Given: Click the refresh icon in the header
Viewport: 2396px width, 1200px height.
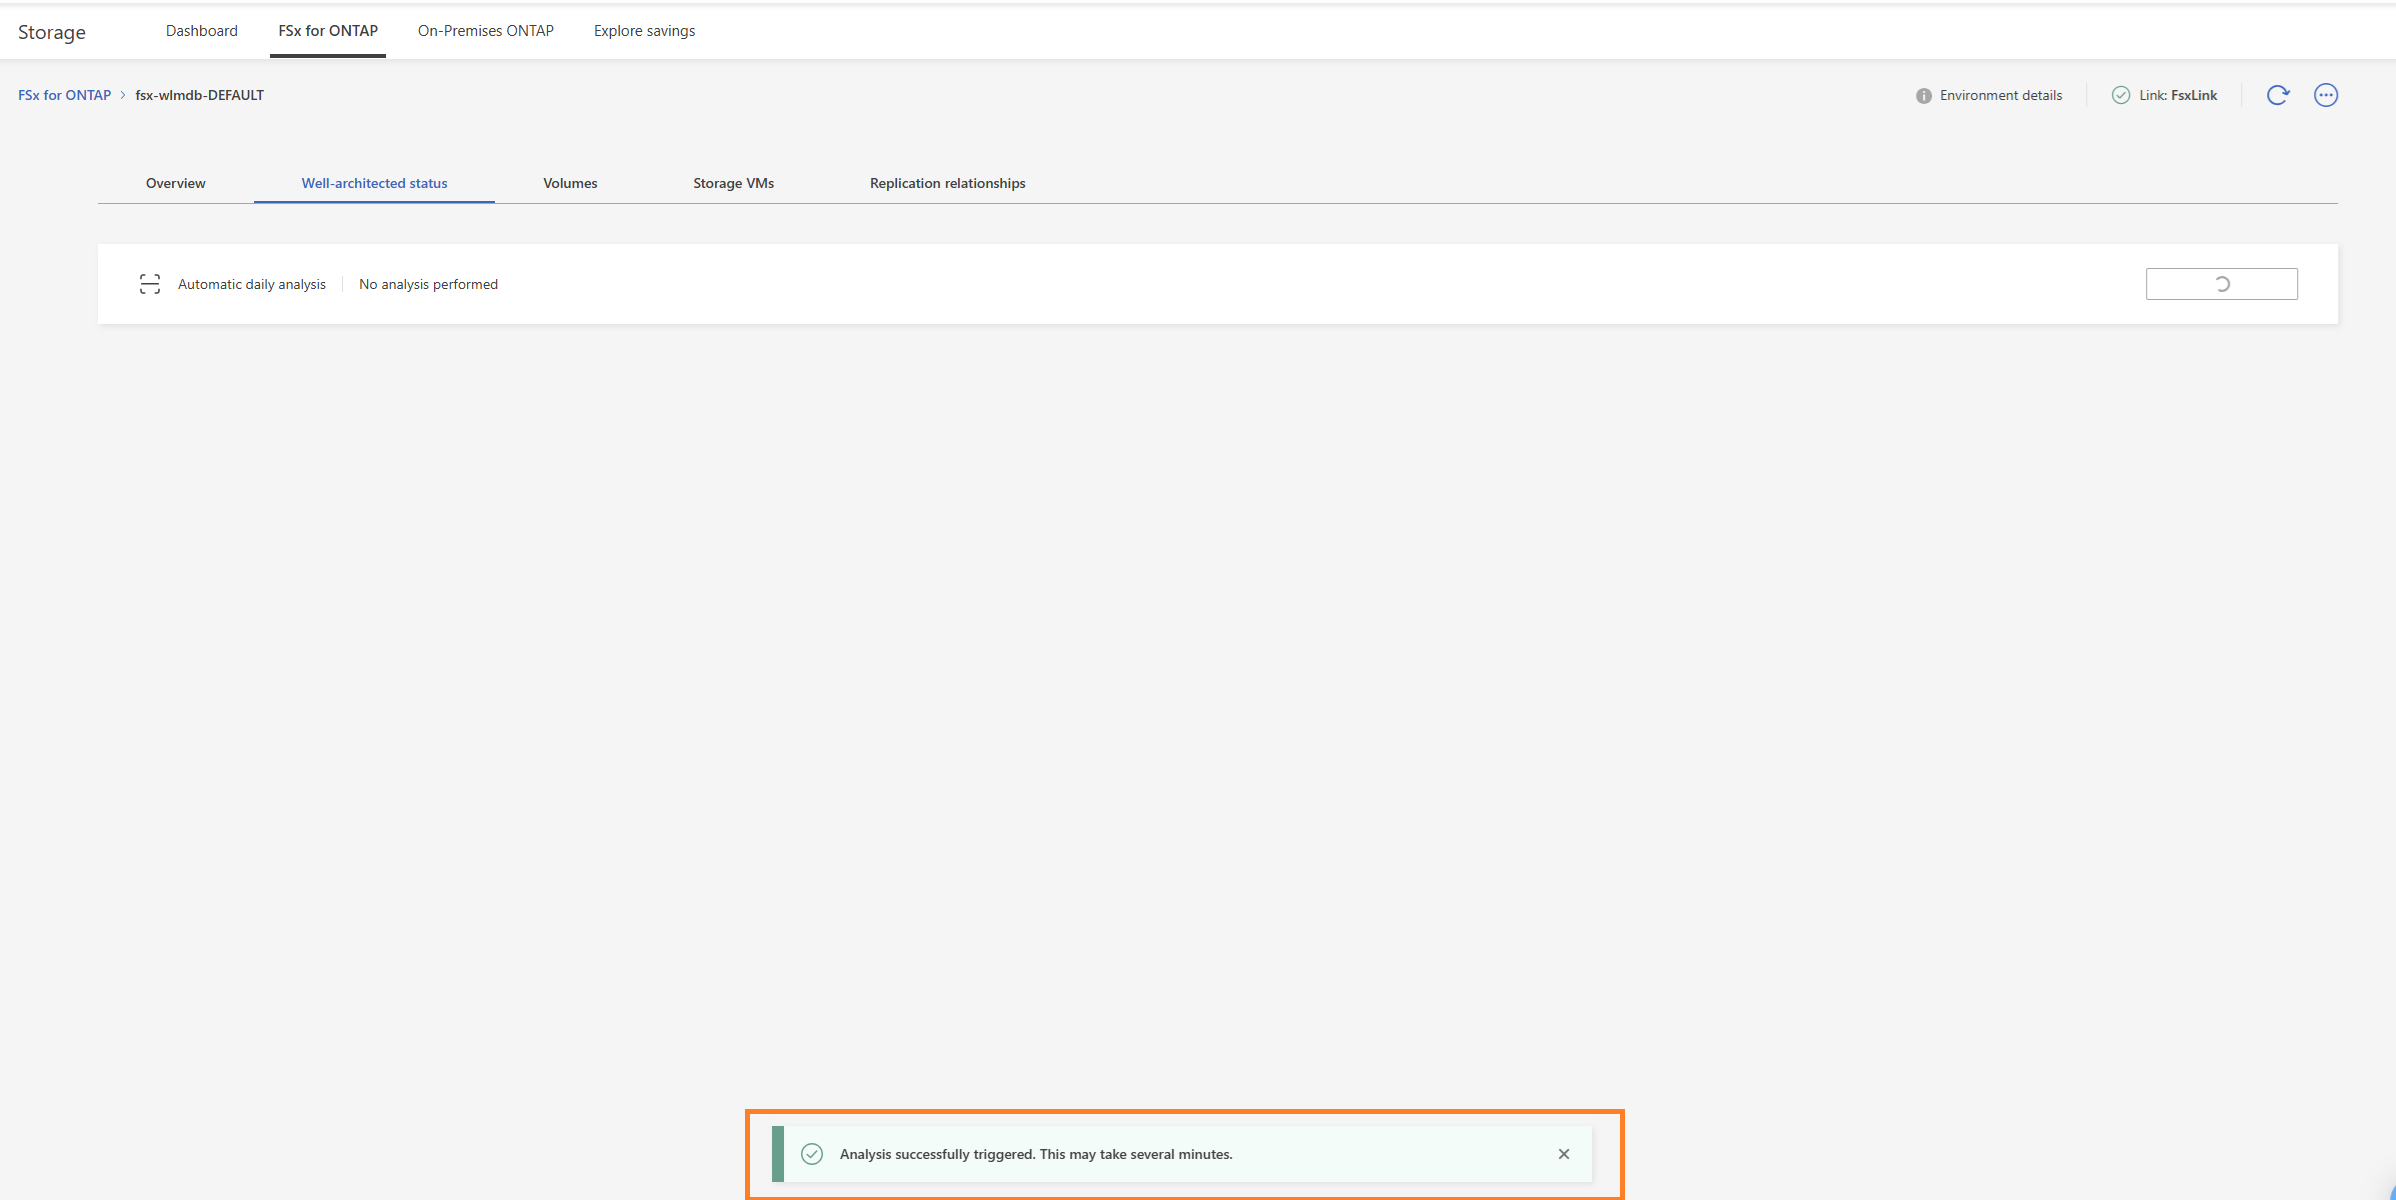Looking at the screenshot, I should [2278, 95].
